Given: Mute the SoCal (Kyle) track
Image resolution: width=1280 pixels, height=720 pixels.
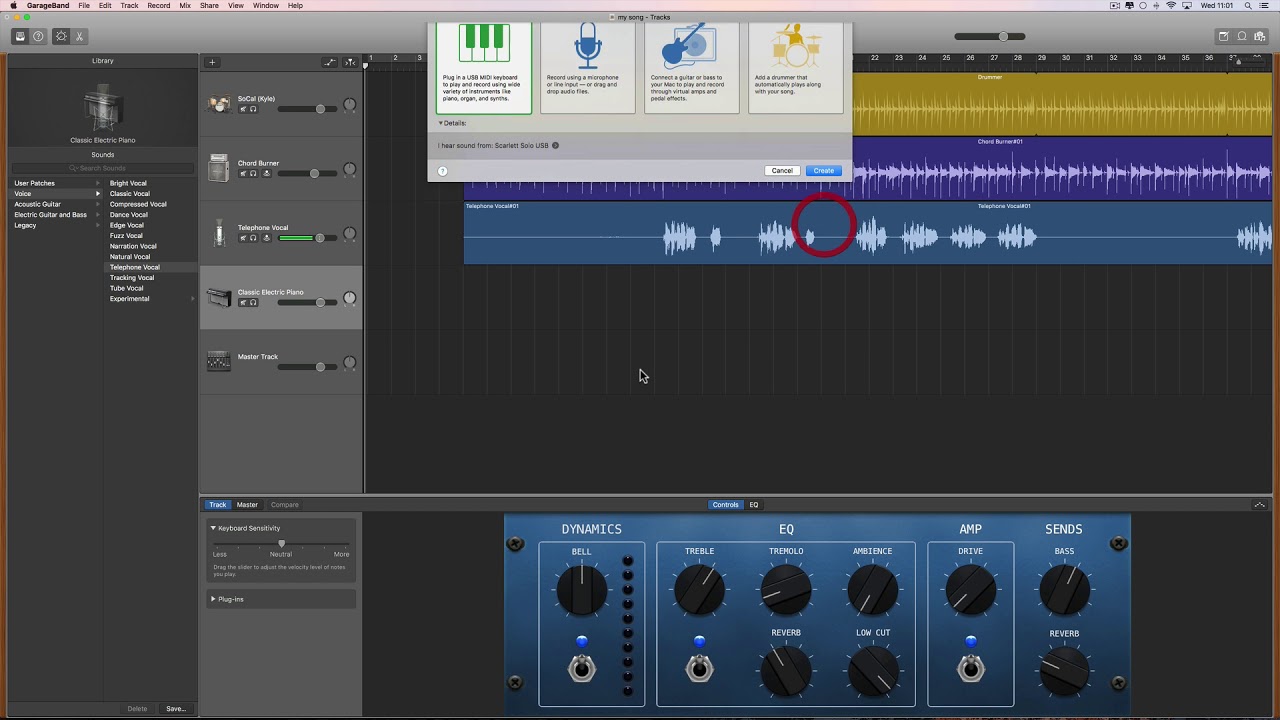Looking at the screenshot, I should click(242, 109).
